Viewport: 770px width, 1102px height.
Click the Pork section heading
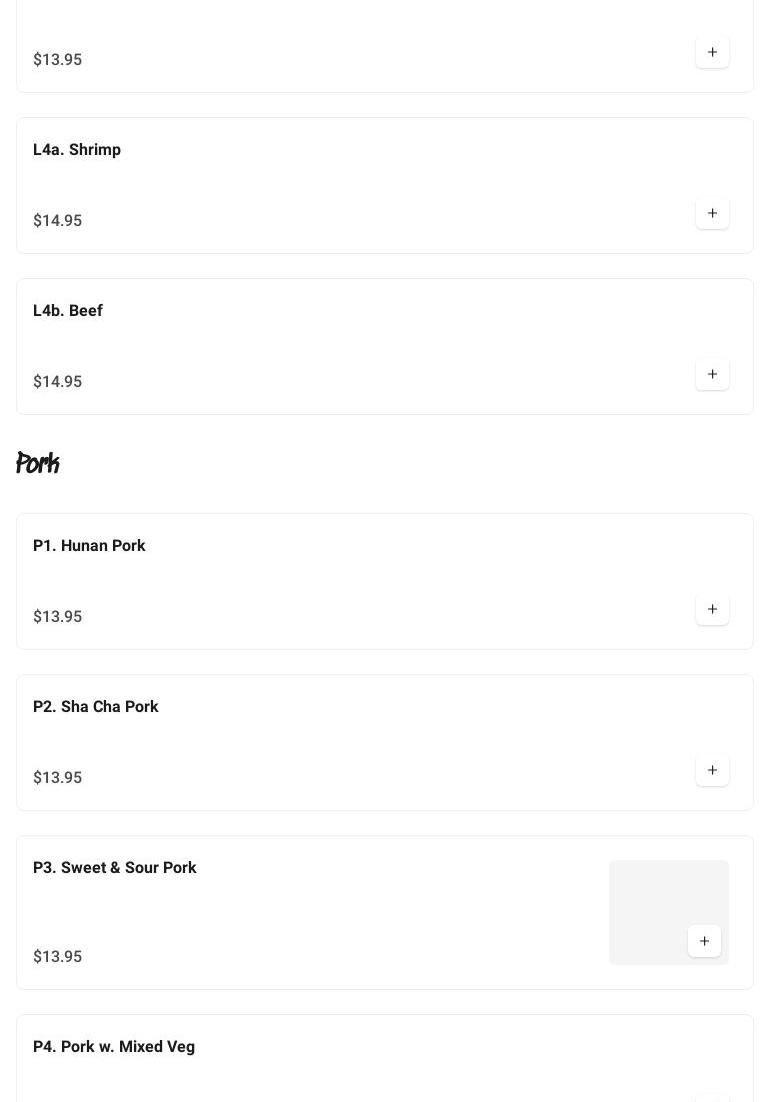[38, 463]
